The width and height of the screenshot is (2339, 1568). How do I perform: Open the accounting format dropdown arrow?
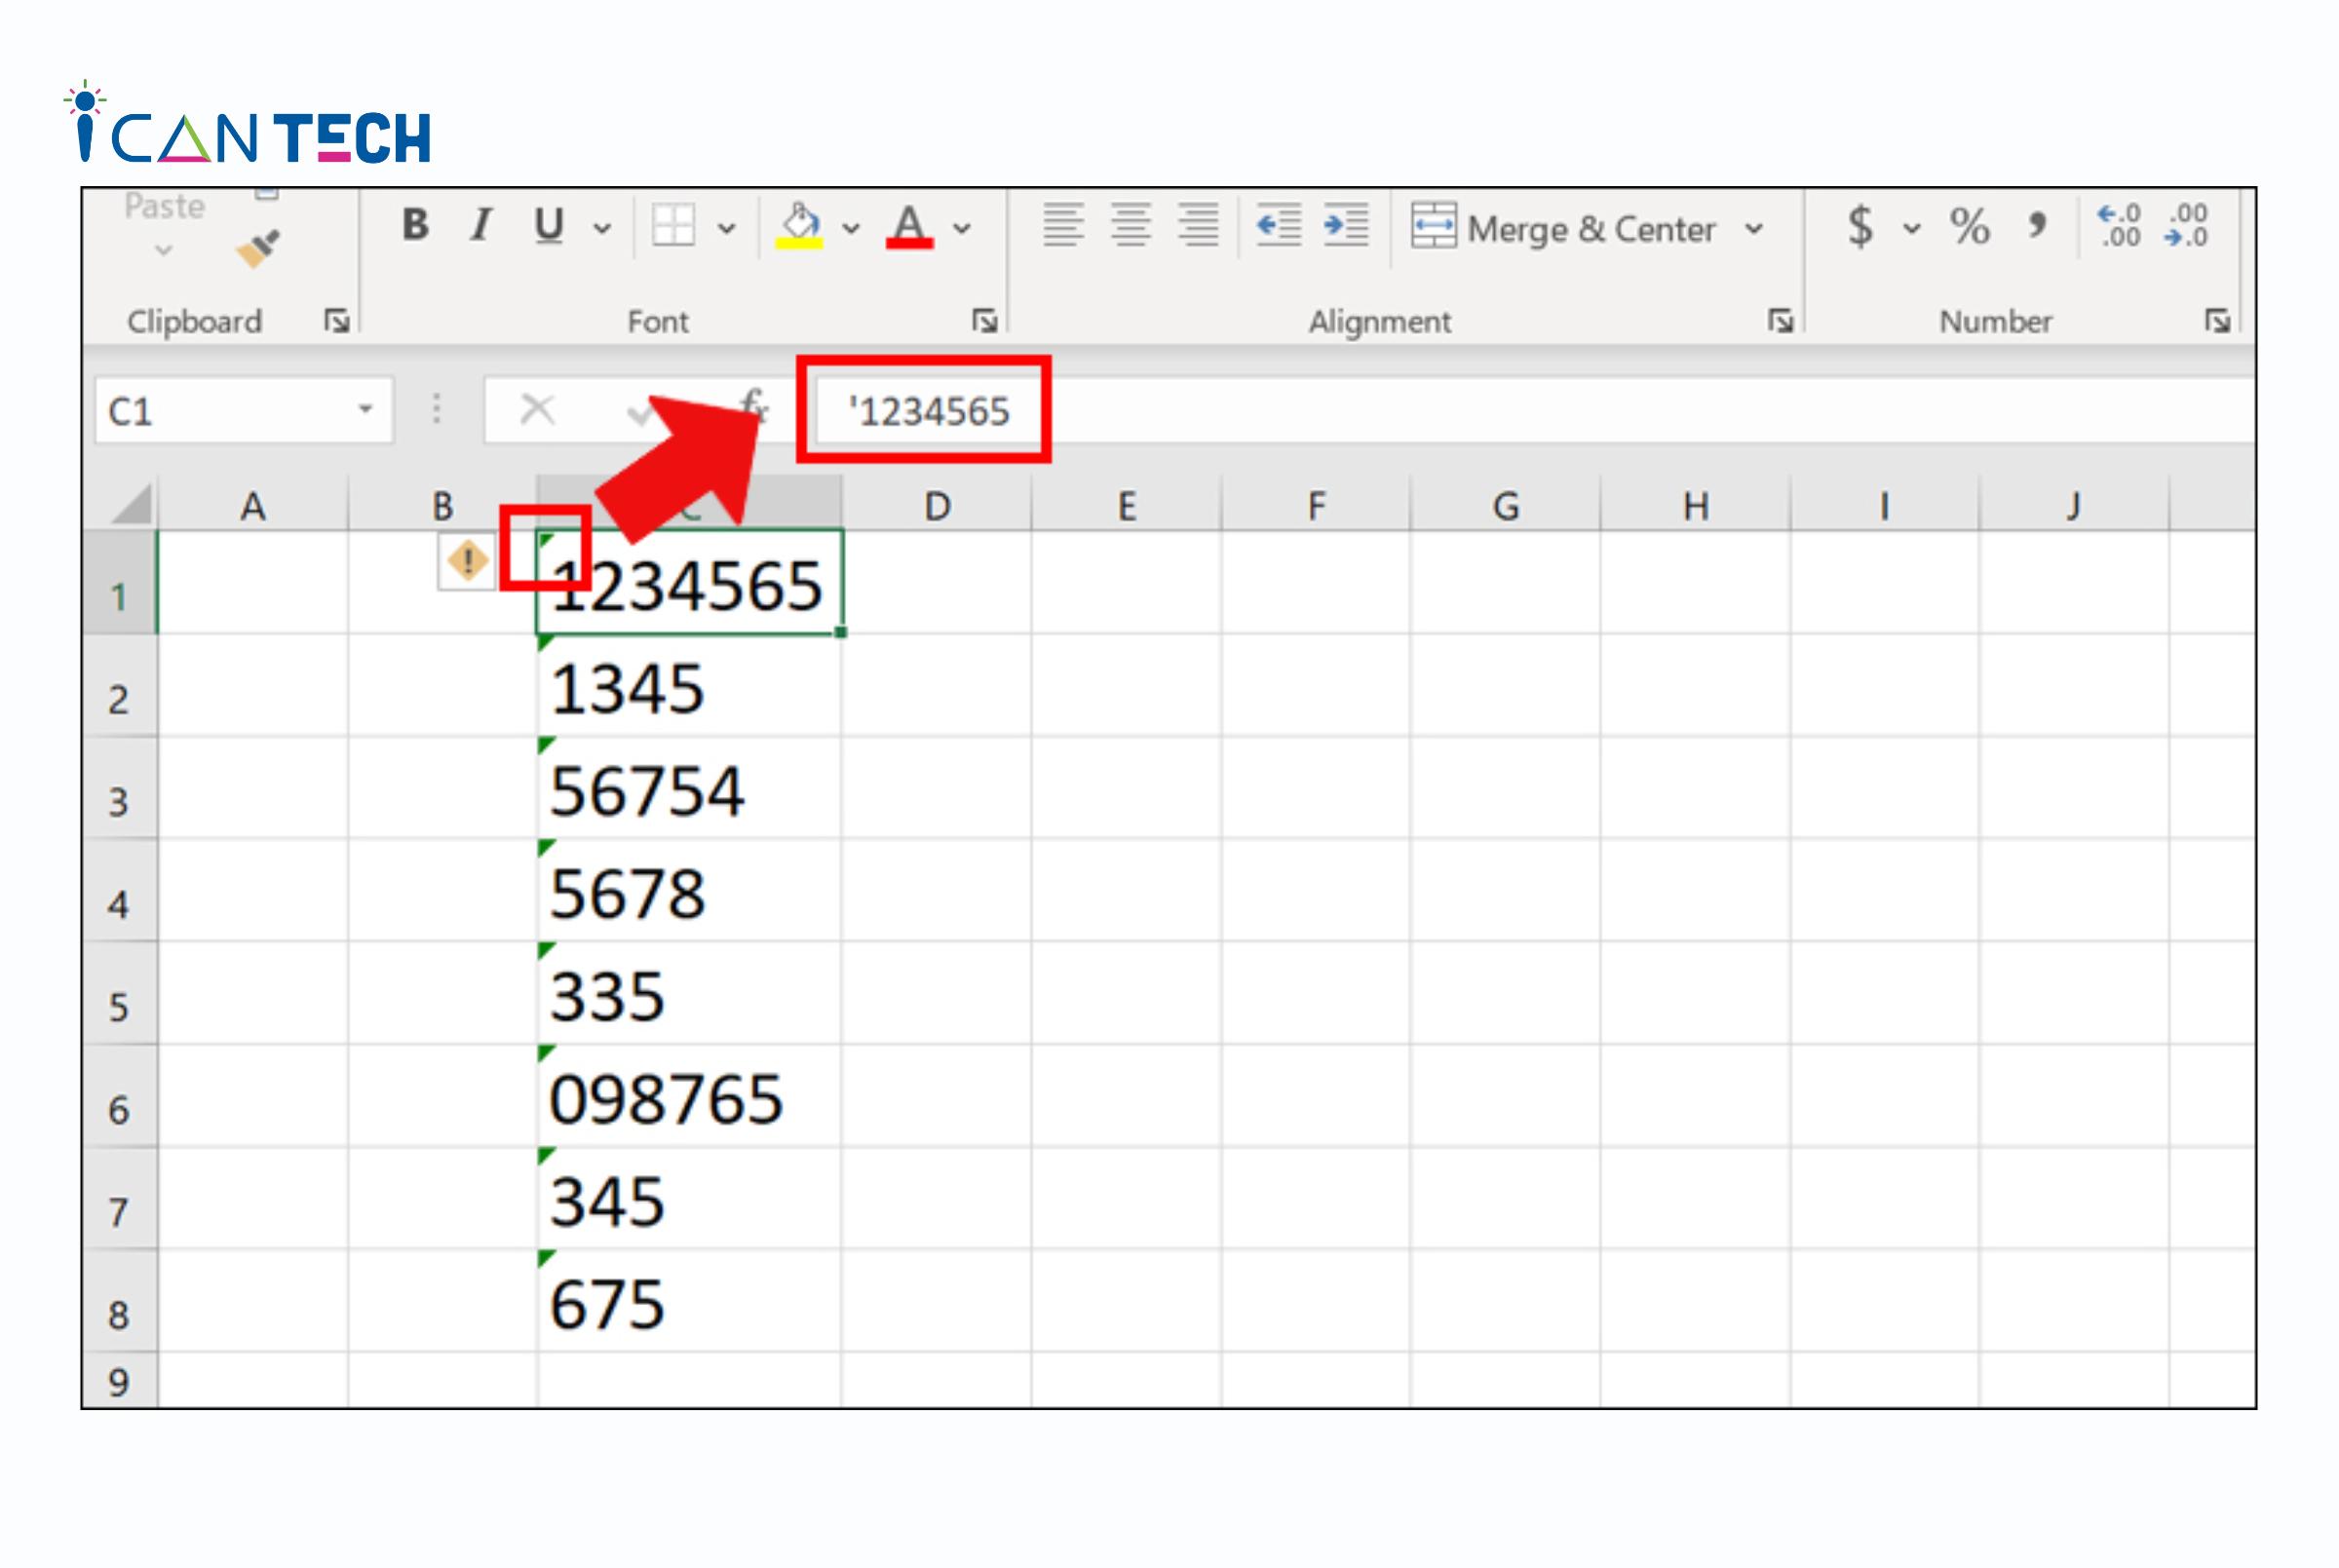pos(1912,229)
